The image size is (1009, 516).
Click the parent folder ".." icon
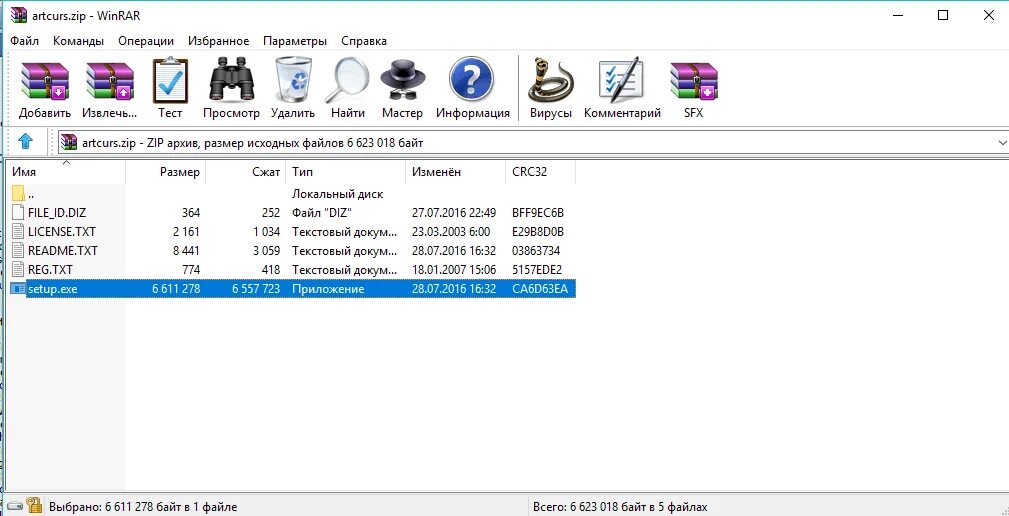[x=18, y=193]
